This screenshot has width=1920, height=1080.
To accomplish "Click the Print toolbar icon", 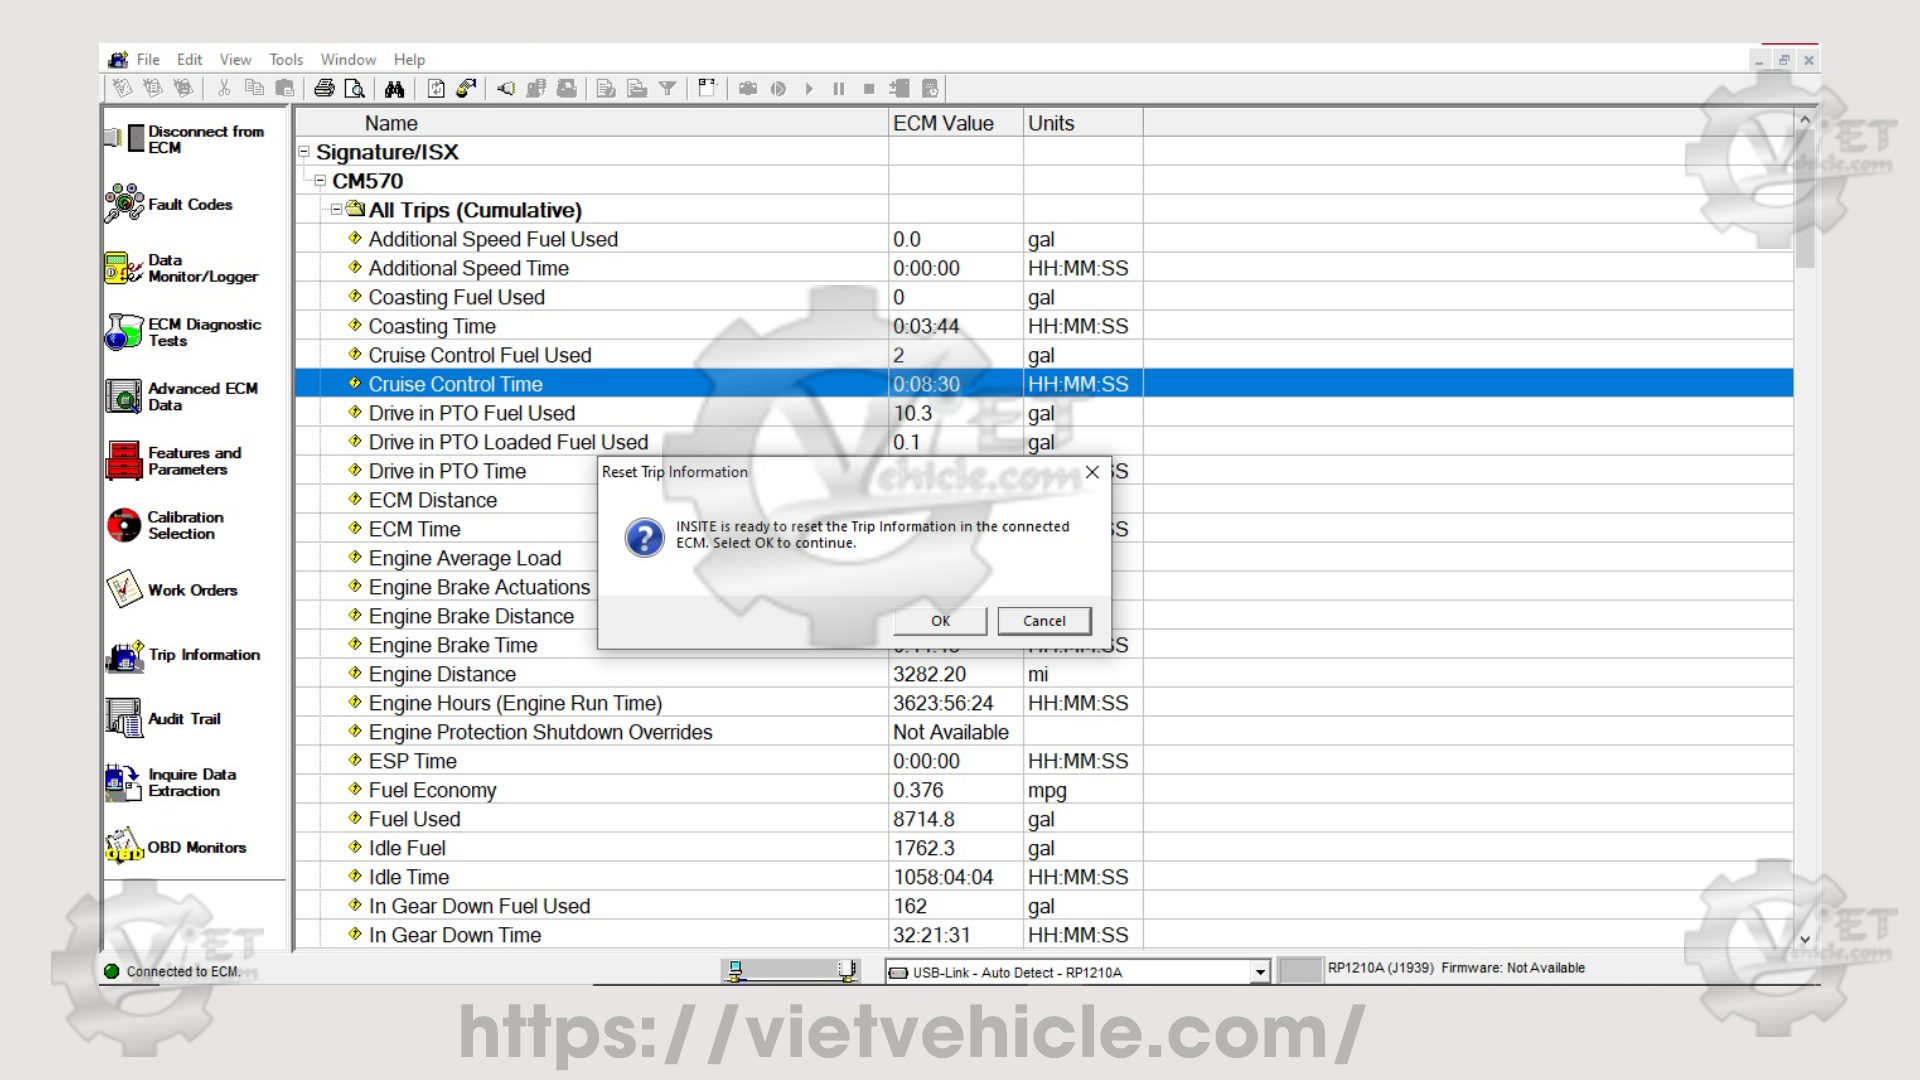I will [x=324, y=89].
